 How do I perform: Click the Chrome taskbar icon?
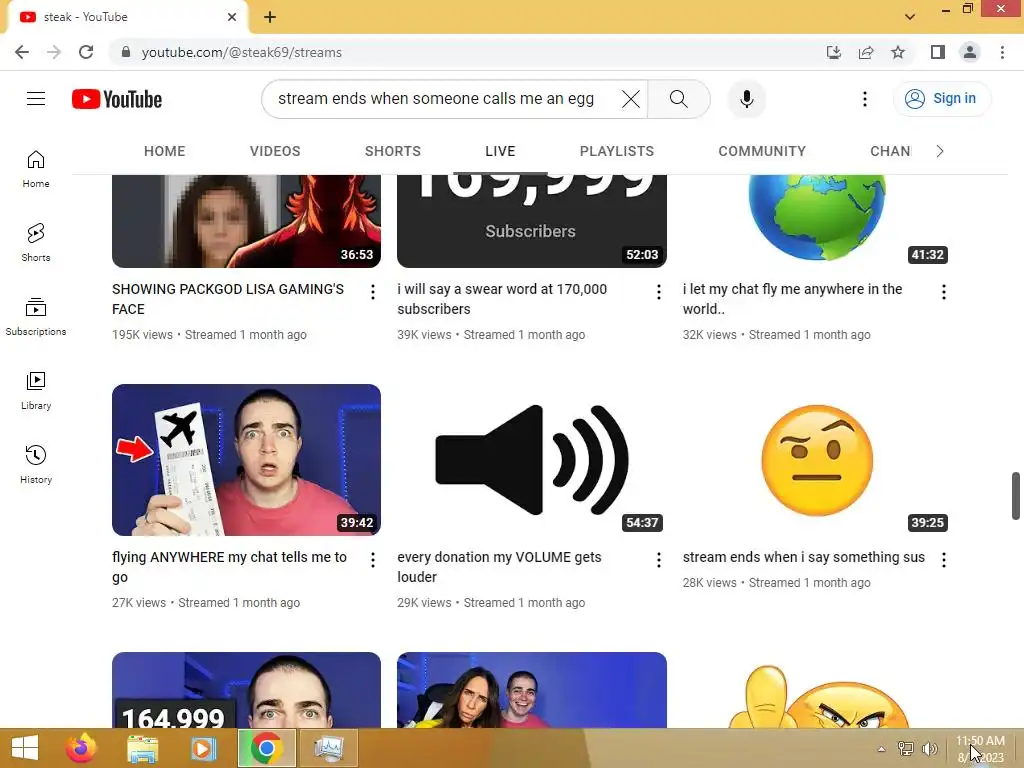point(266,748)
